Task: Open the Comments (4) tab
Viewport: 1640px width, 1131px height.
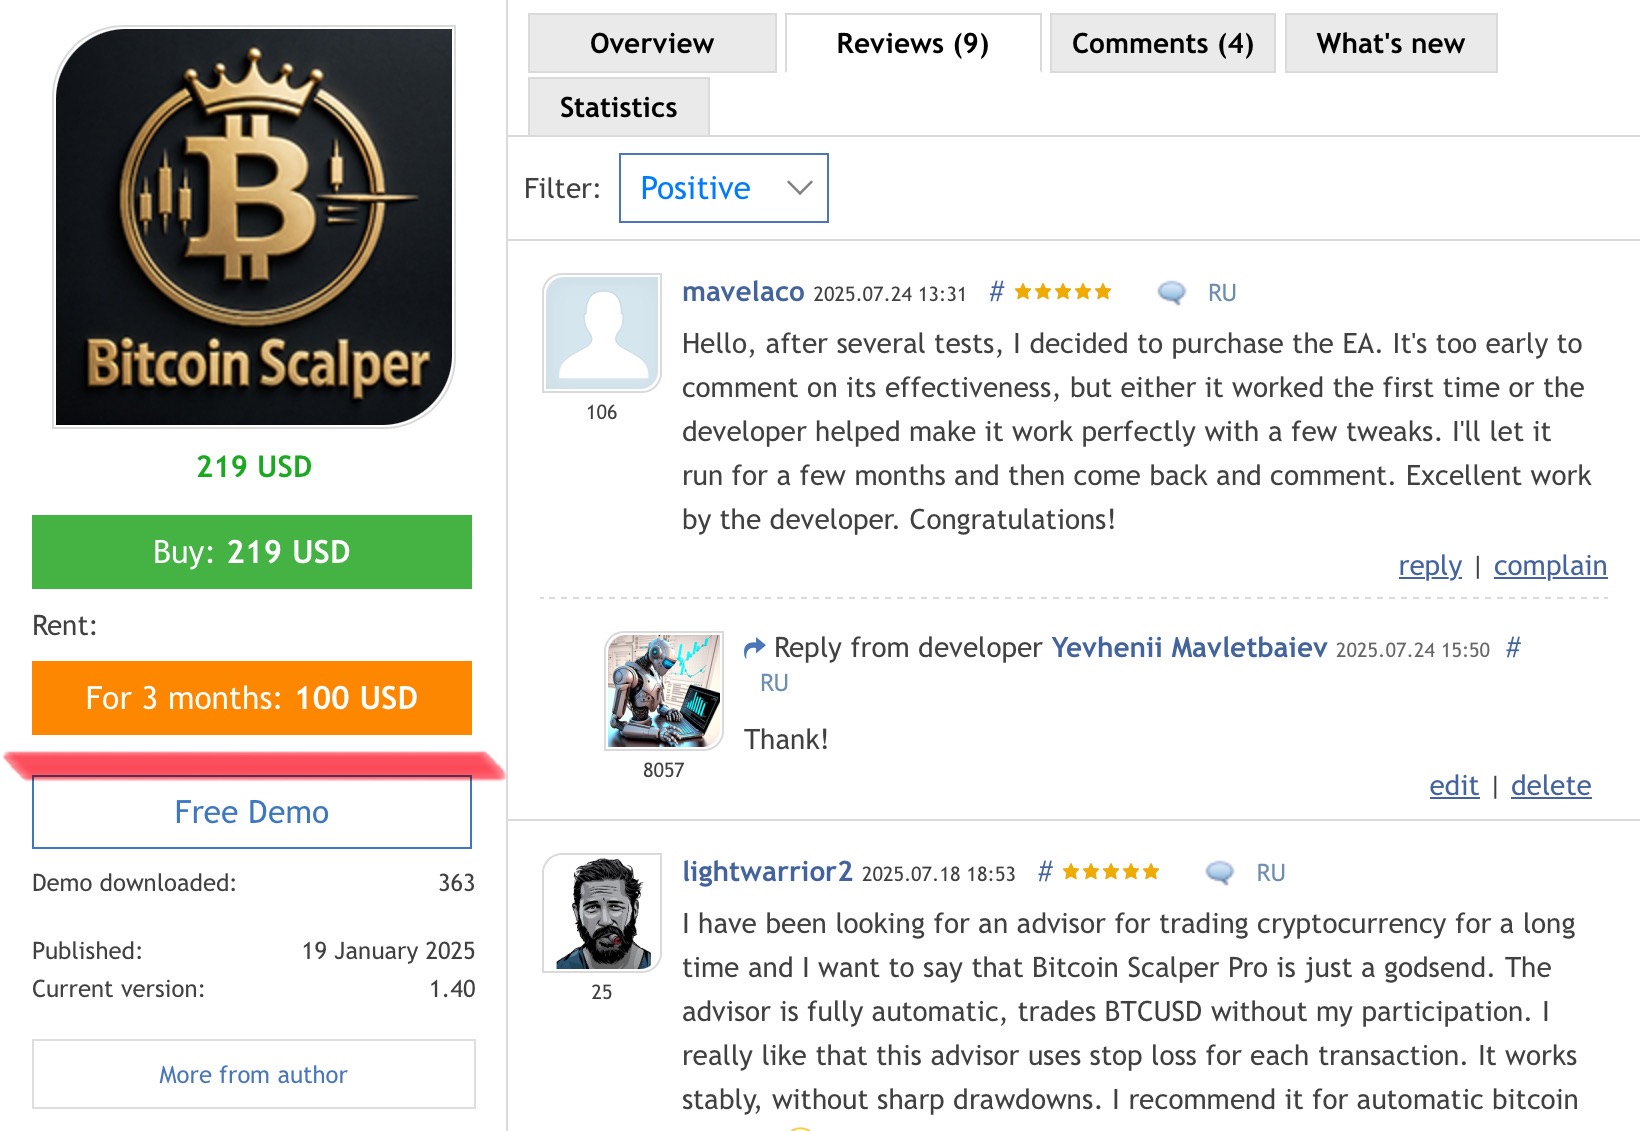Action: pos(1162,44)
